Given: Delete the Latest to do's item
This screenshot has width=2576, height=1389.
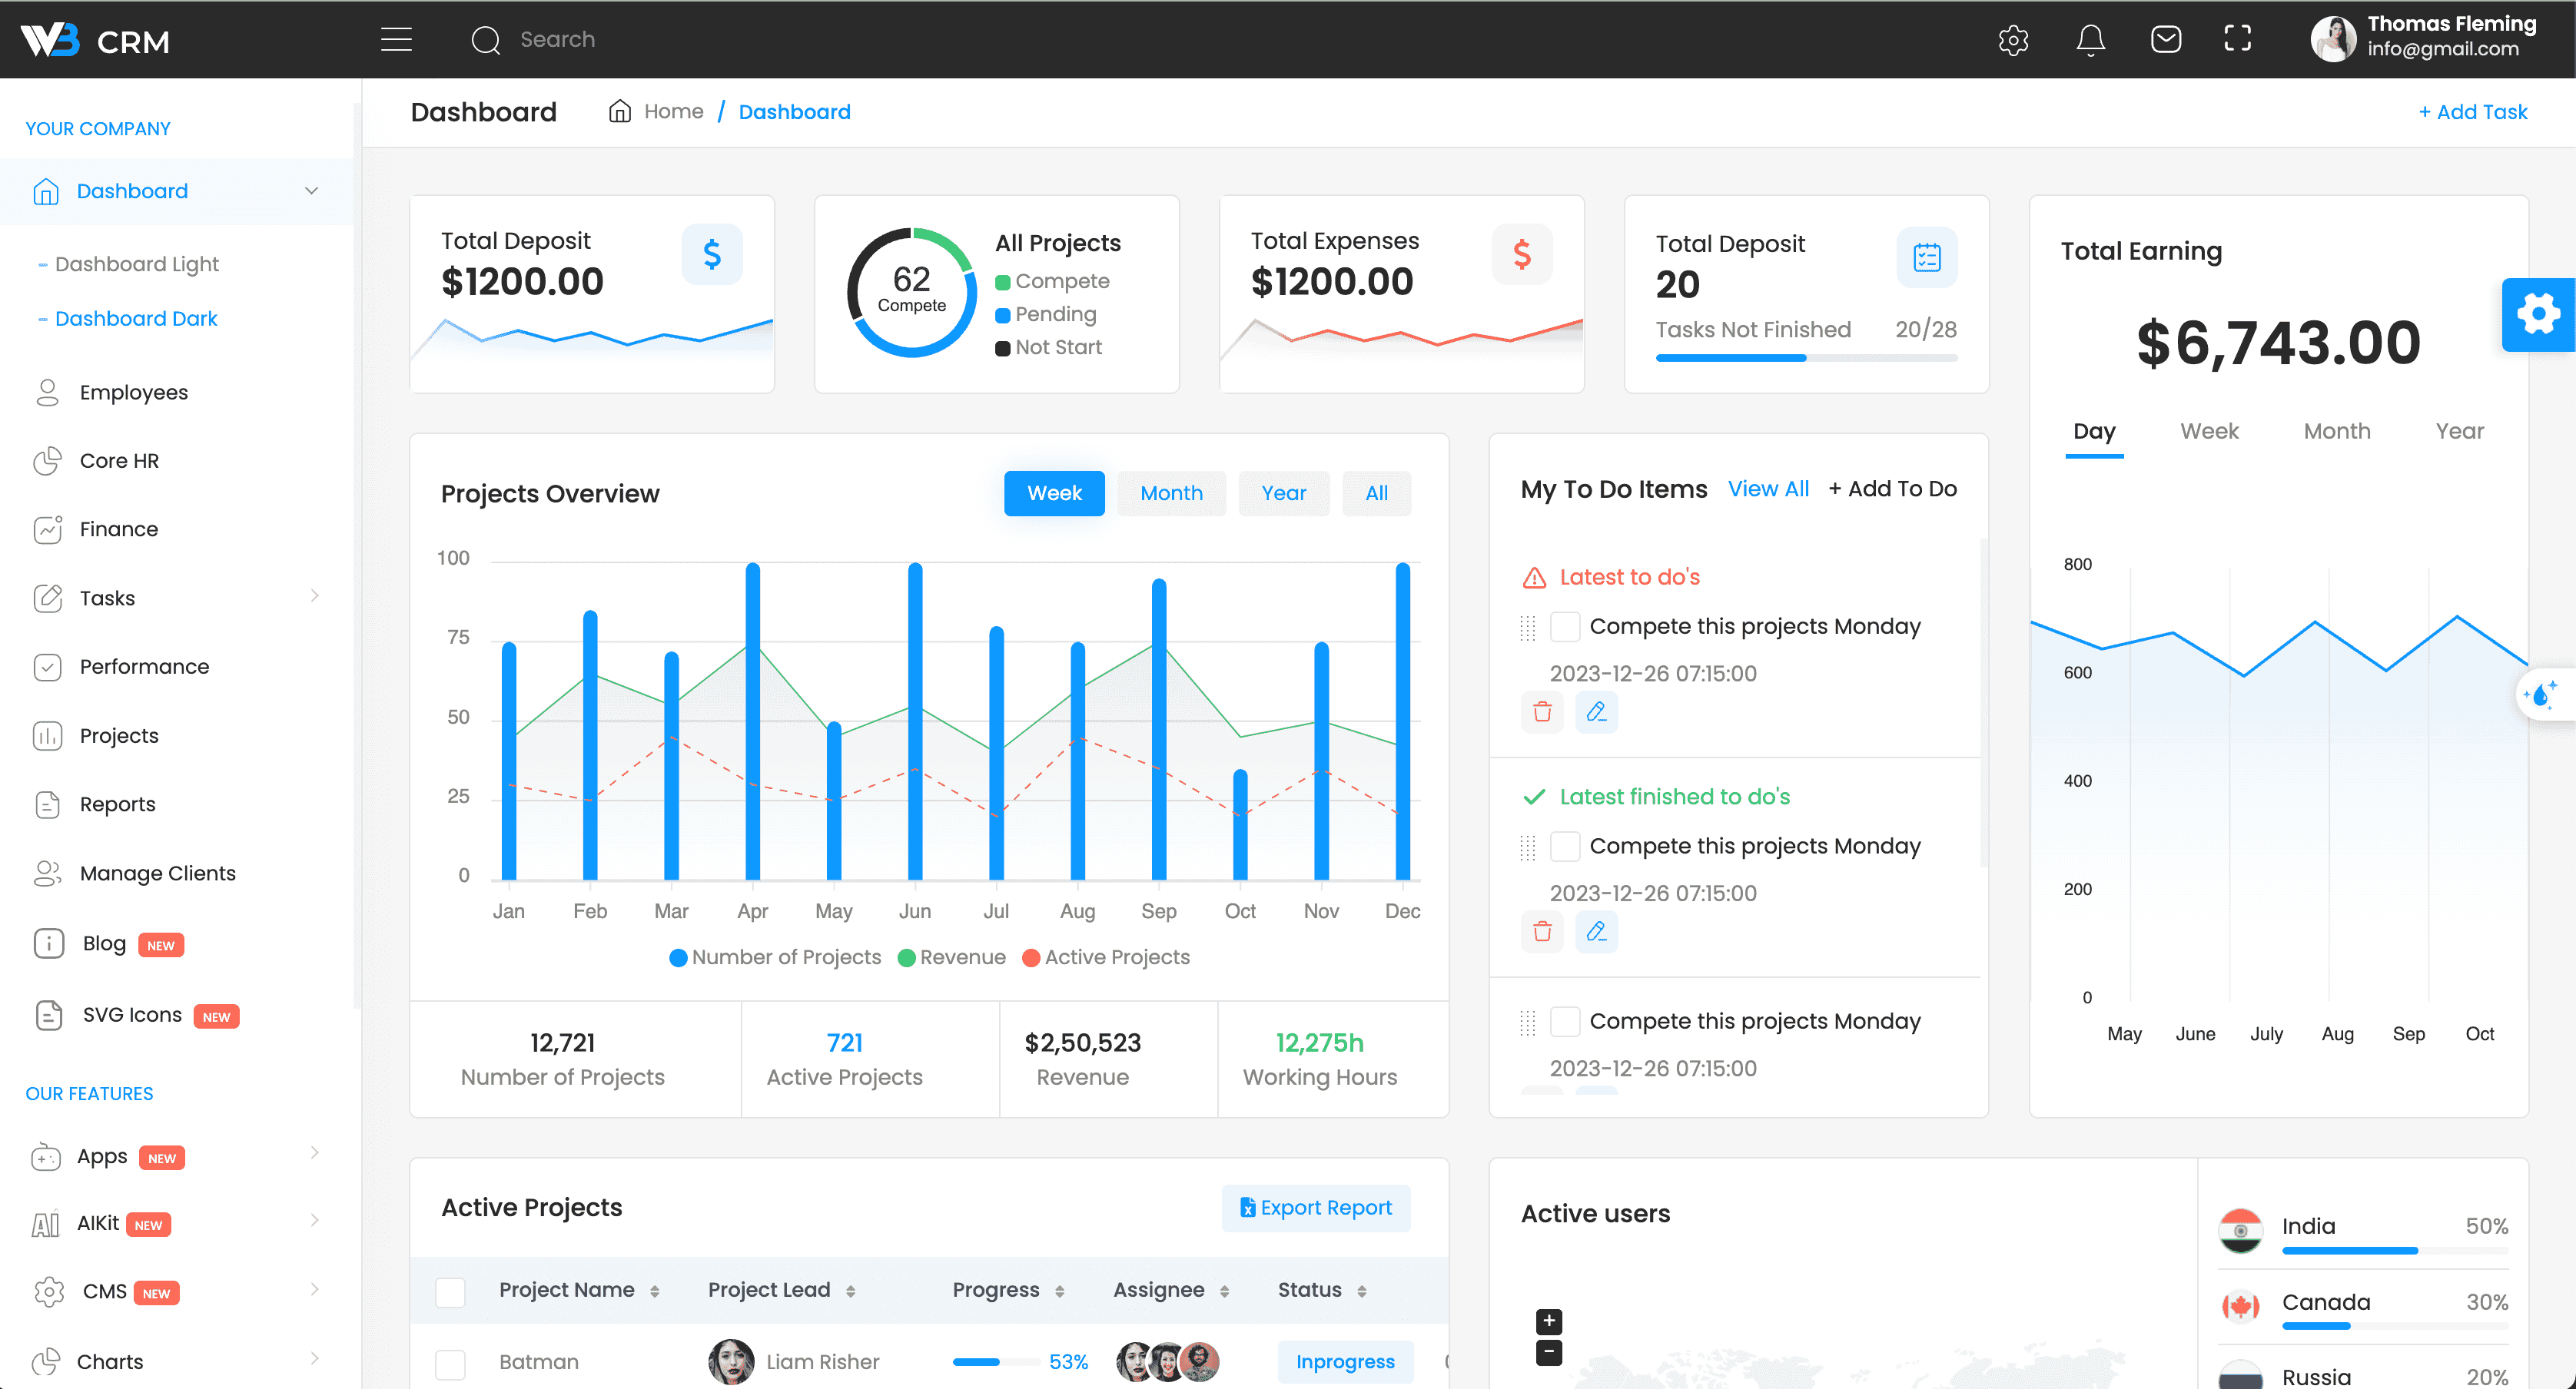Looking at the screenshot, I should (x=1542, y=712).
